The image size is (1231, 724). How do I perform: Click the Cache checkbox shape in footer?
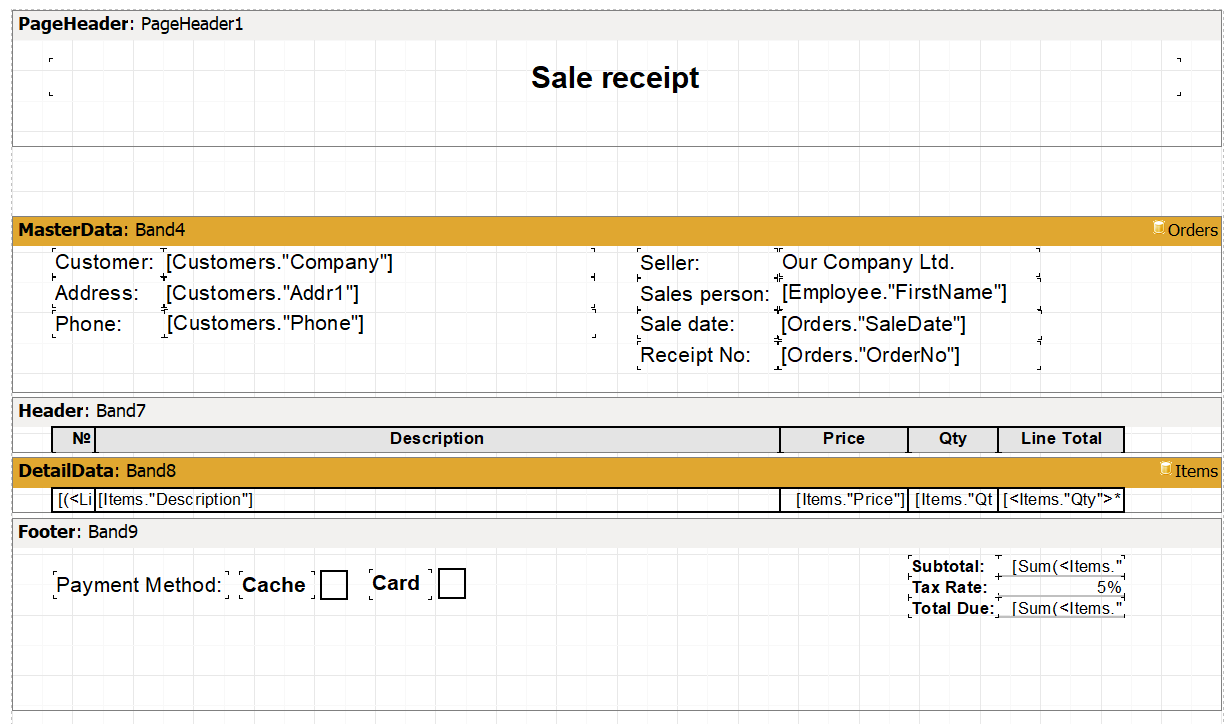(x=334, y=585)
